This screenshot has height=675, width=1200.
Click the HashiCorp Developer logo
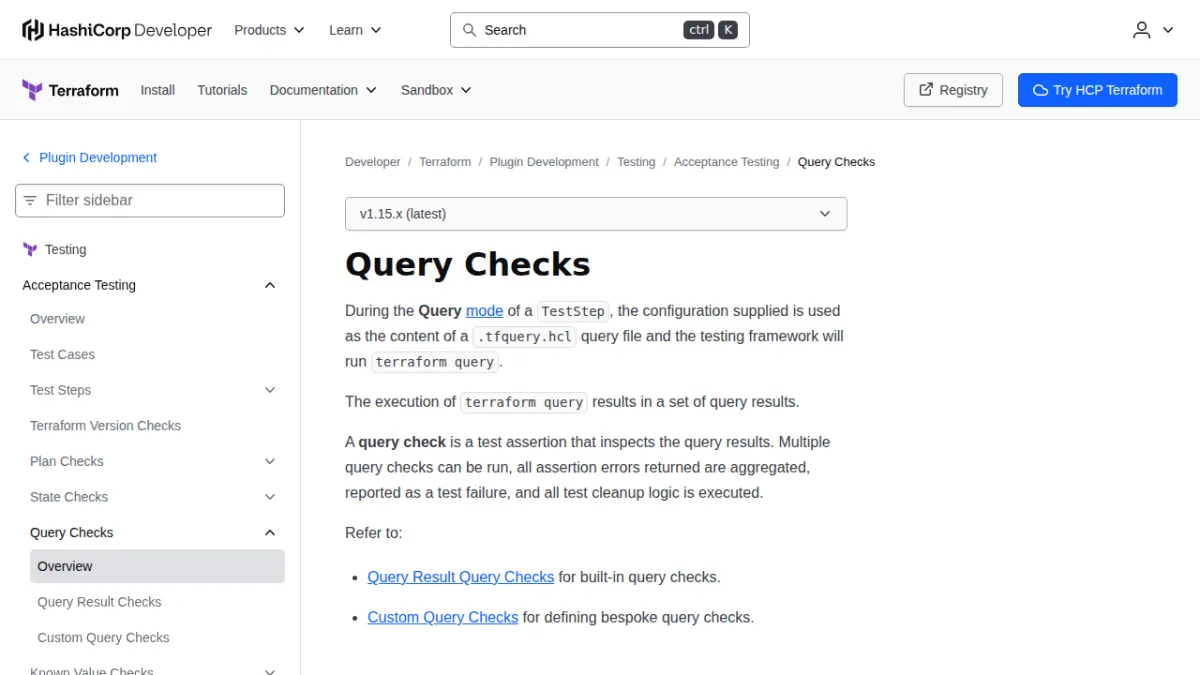117,30
